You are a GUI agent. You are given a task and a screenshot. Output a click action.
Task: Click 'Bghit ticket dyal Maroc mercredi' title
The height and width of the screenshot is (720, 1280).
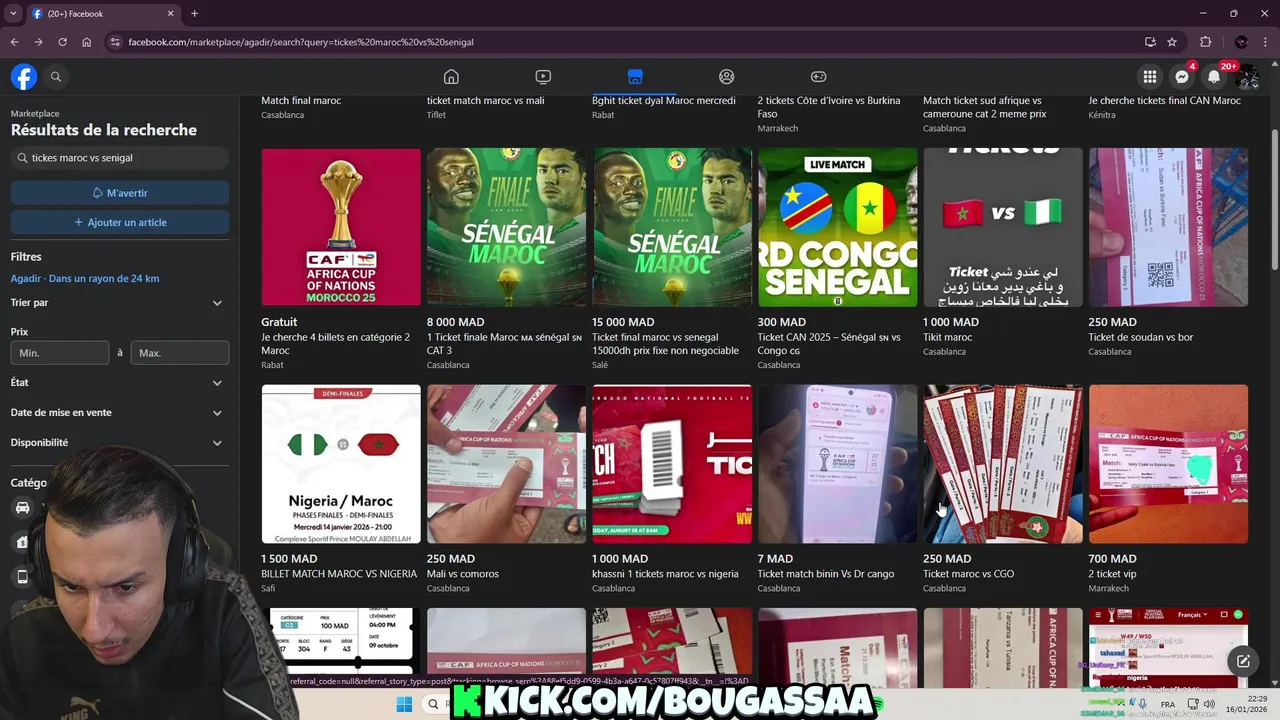[664, 101]
